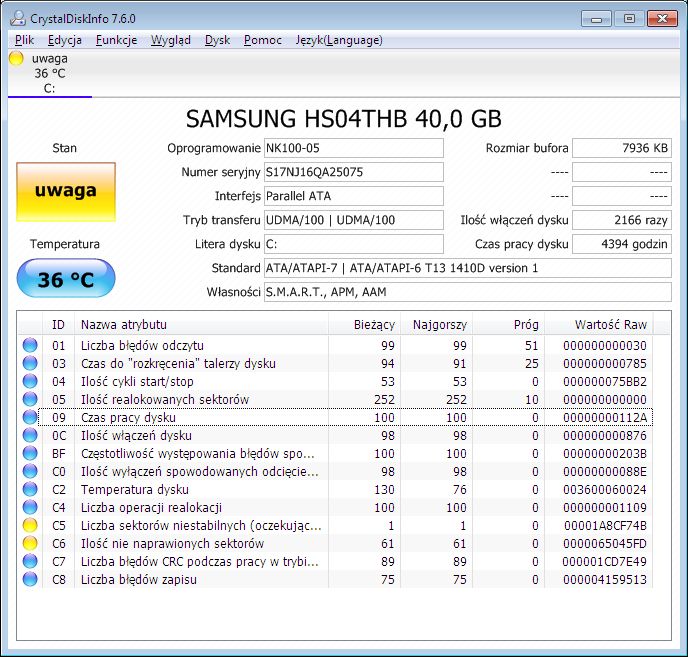
Task: Click blue status icon for attribute C8
Action: click(30, 579)
